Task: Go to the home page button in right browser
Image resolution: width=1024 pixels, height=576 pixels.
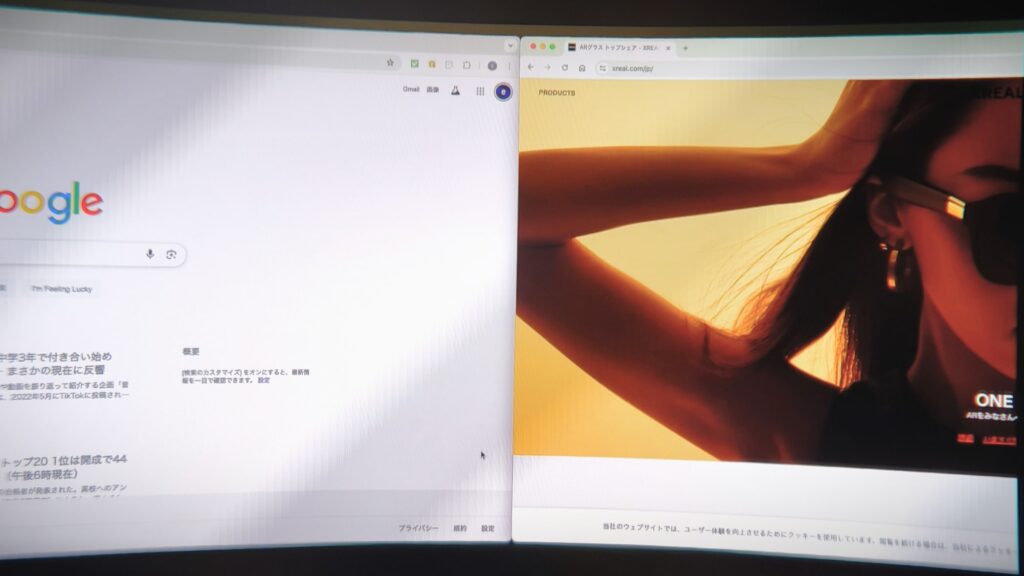Action: tap(582, 68)
